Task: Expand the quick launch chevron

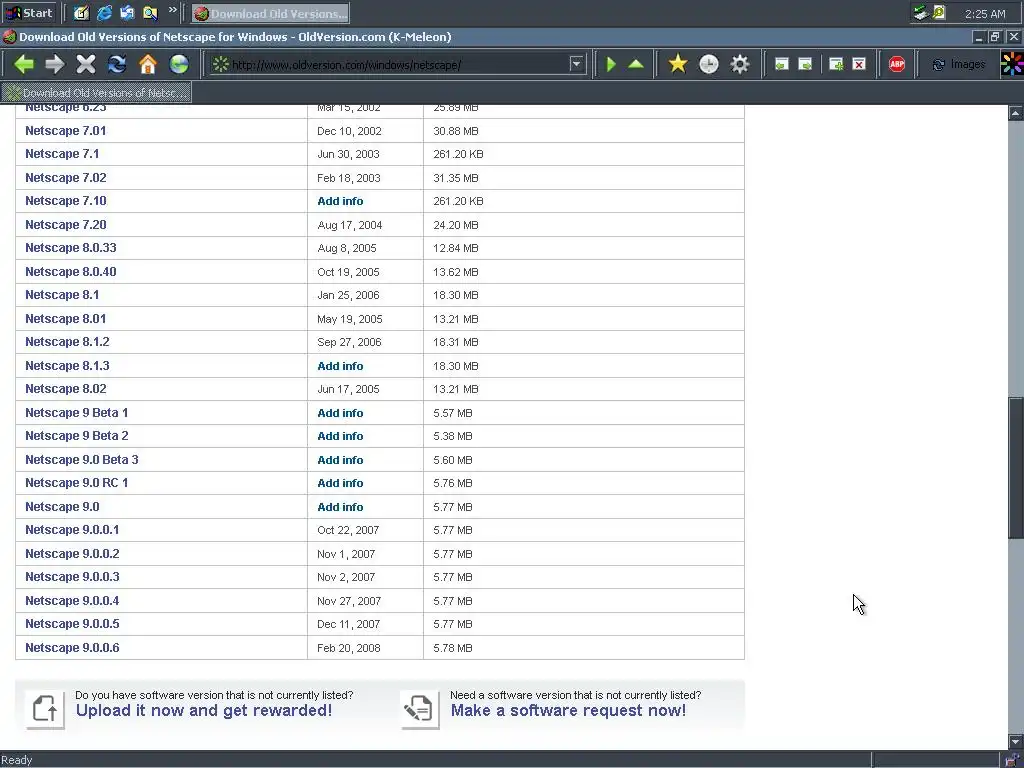Action: click(x=172, y=9)
